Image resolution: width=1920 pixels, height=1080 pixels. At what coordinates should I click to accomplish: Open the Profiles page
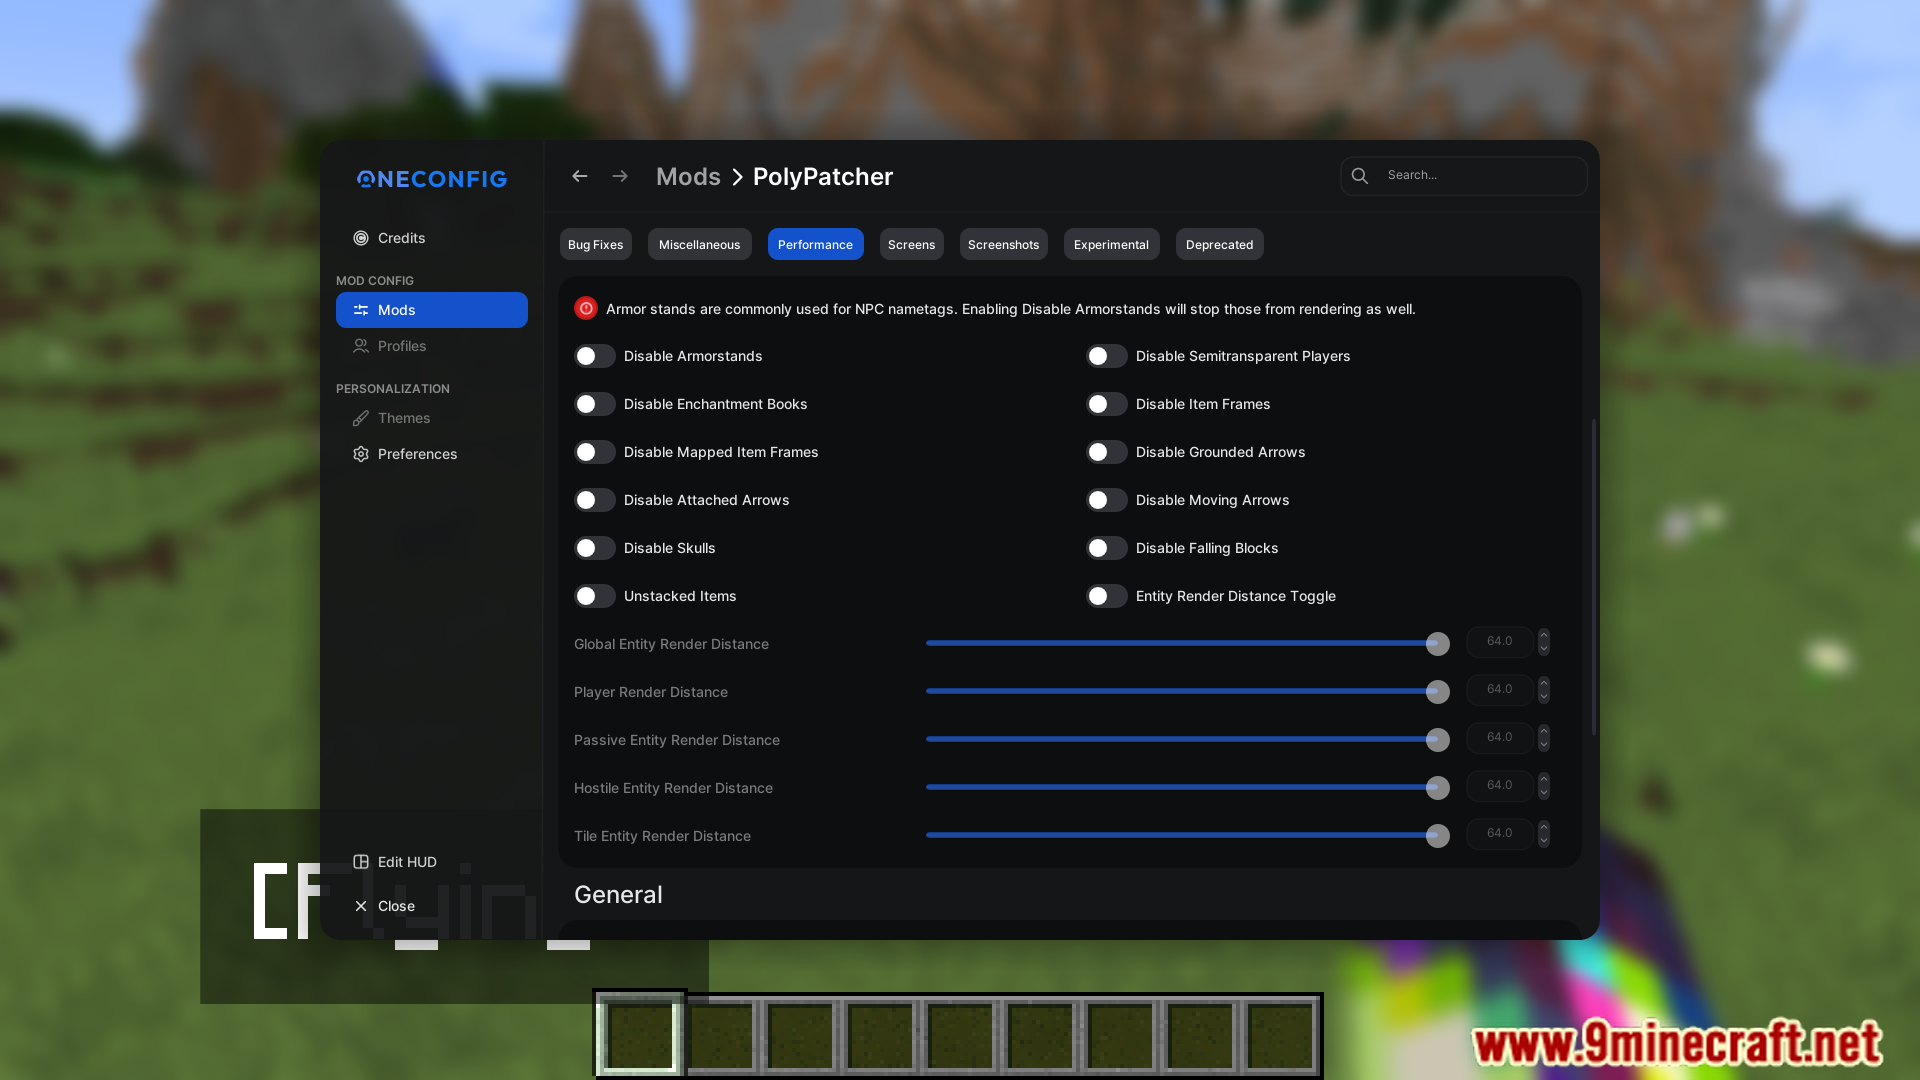[432, 346]
